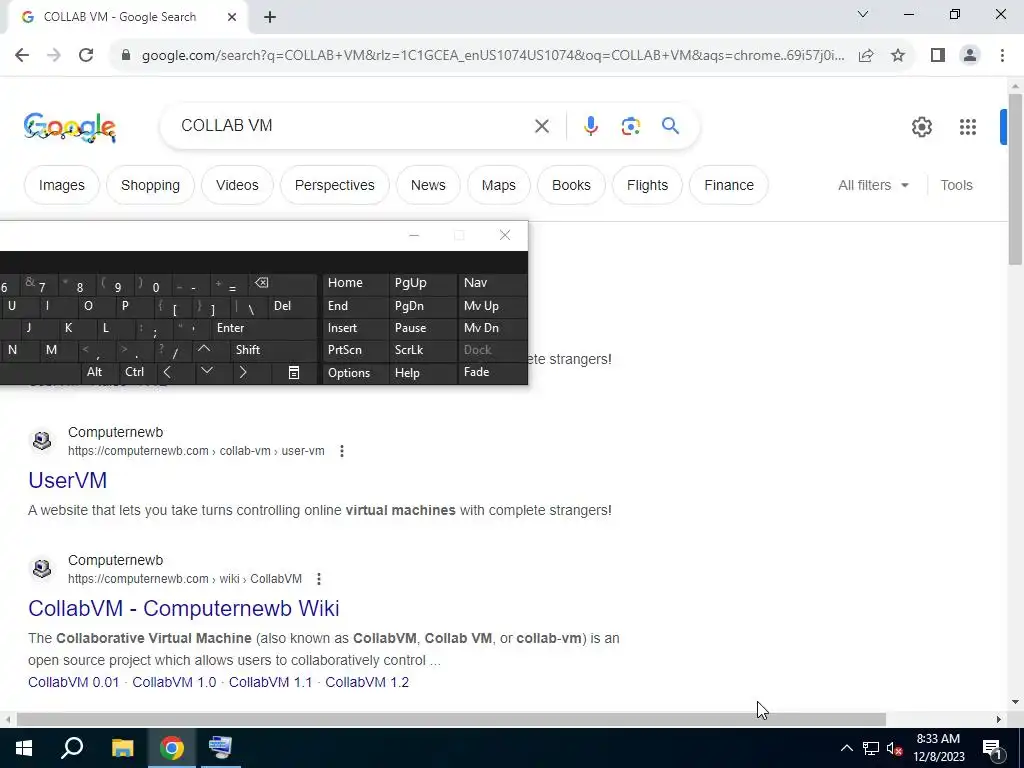Click the Google doodle logo

[x=70, y=127]
